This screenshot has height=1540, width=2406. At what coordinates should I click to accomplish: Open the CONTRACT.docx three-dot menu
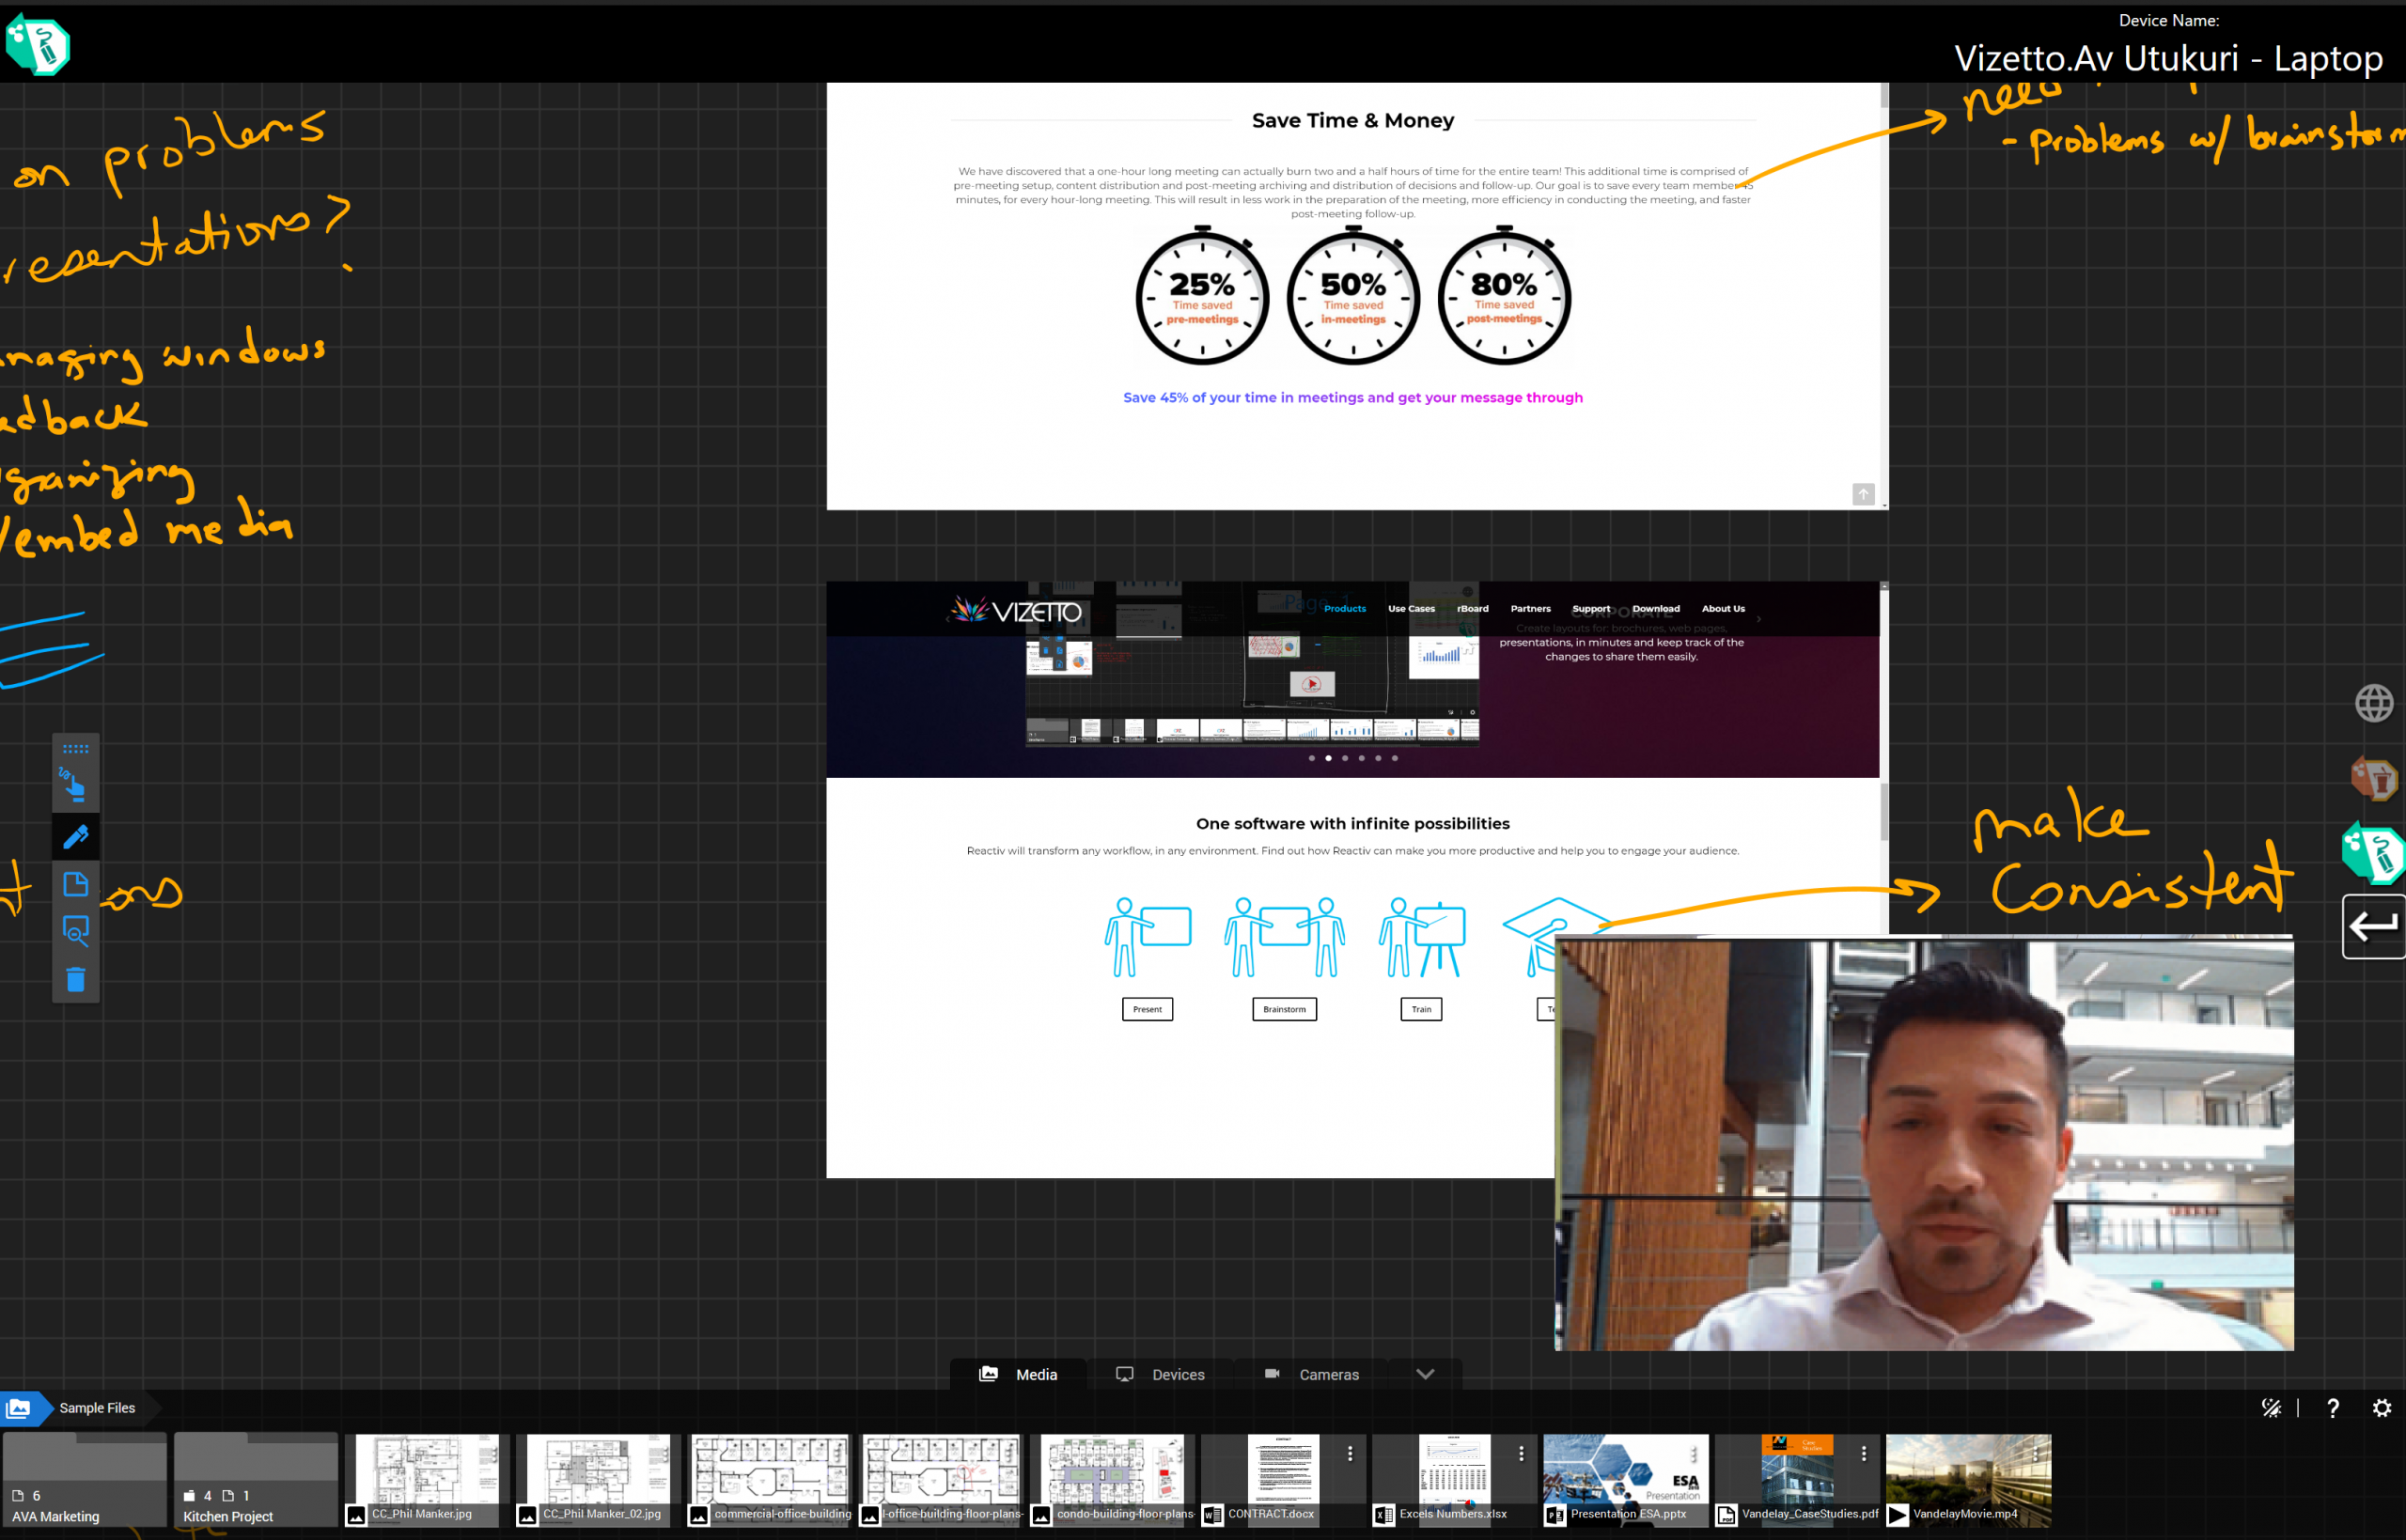click(x=1350, y=1453)
